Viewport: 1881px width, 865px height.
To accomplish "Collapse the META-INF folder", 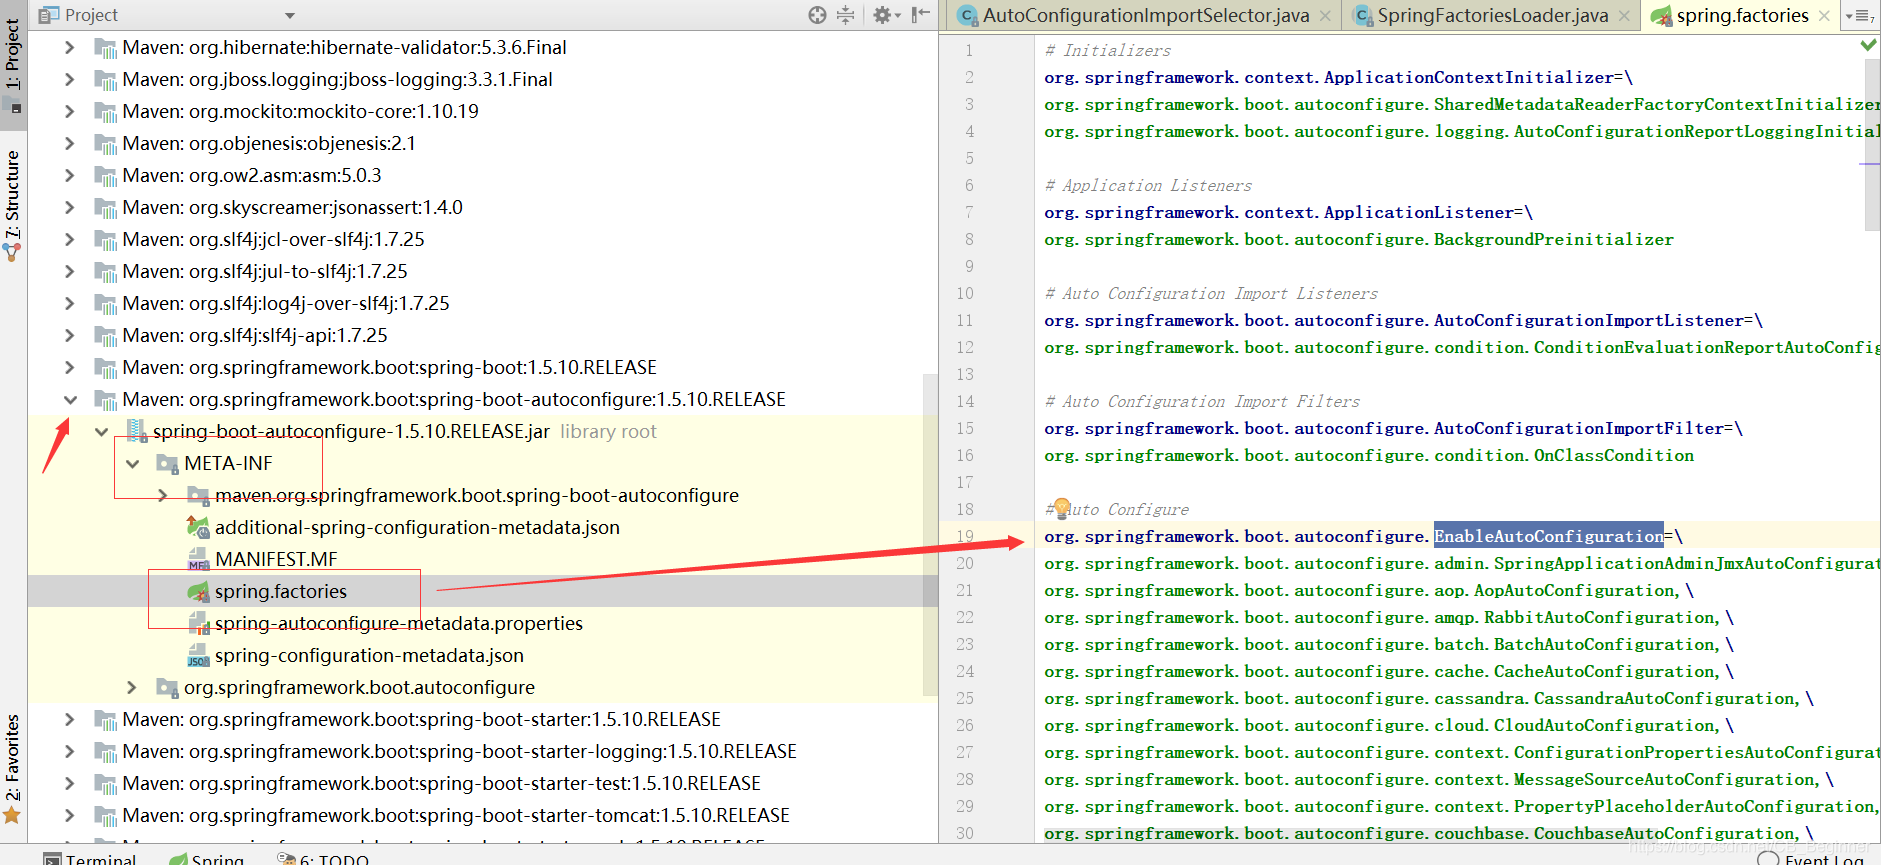I will tap(132, 463).
